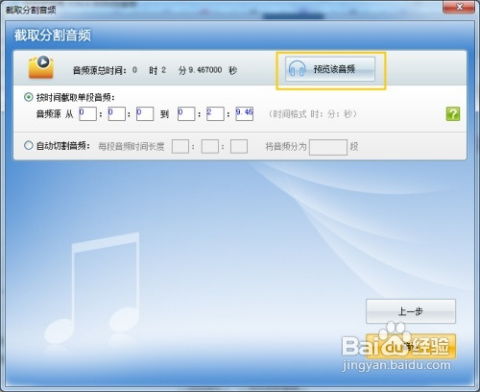480x392 pixels.
Task: Click the 将音频分为 segment count field
Action: [328, 147]
